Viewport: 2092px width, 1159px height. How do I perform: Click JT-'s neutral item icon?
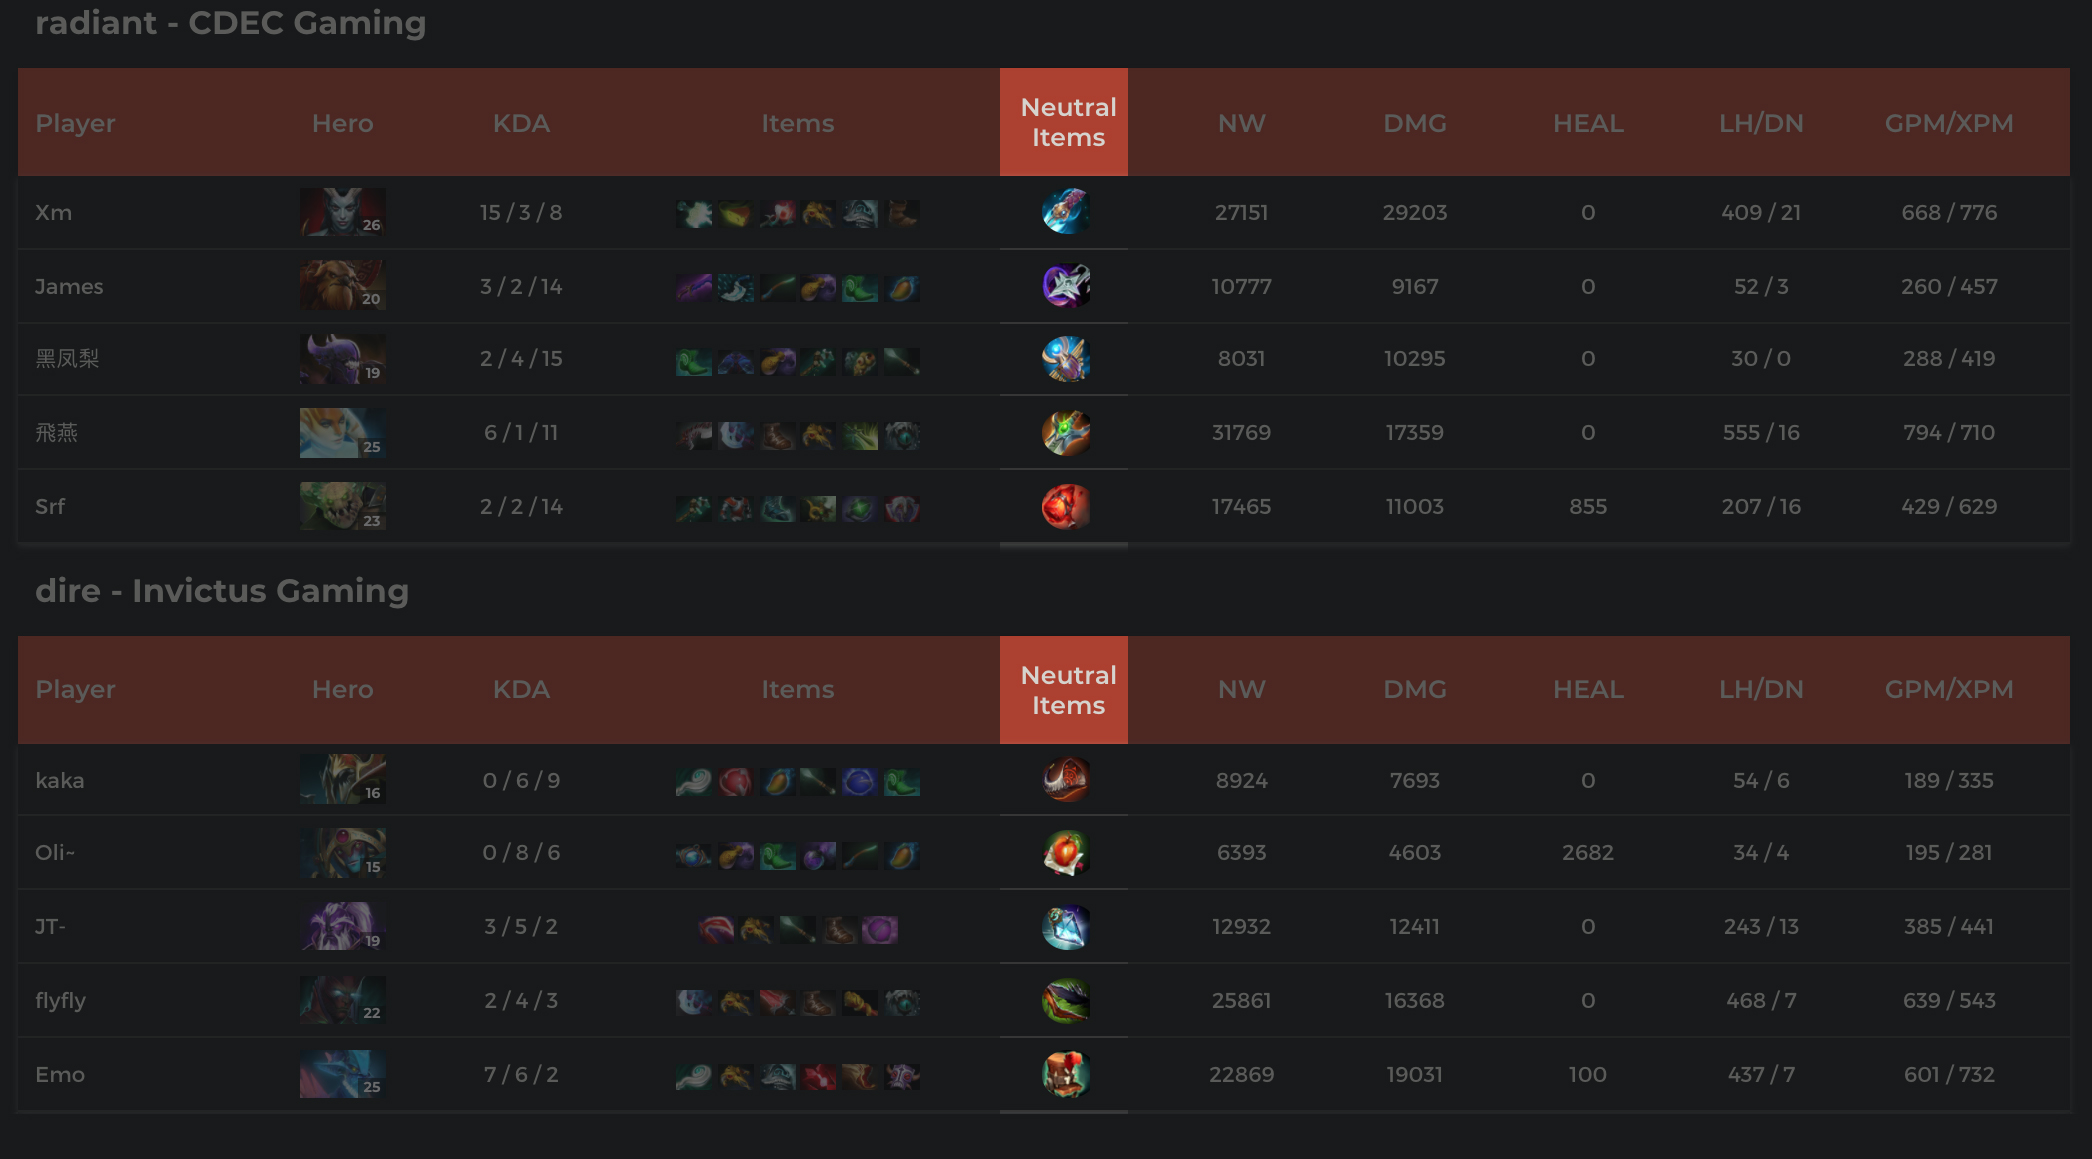[x=1065, y=927]
